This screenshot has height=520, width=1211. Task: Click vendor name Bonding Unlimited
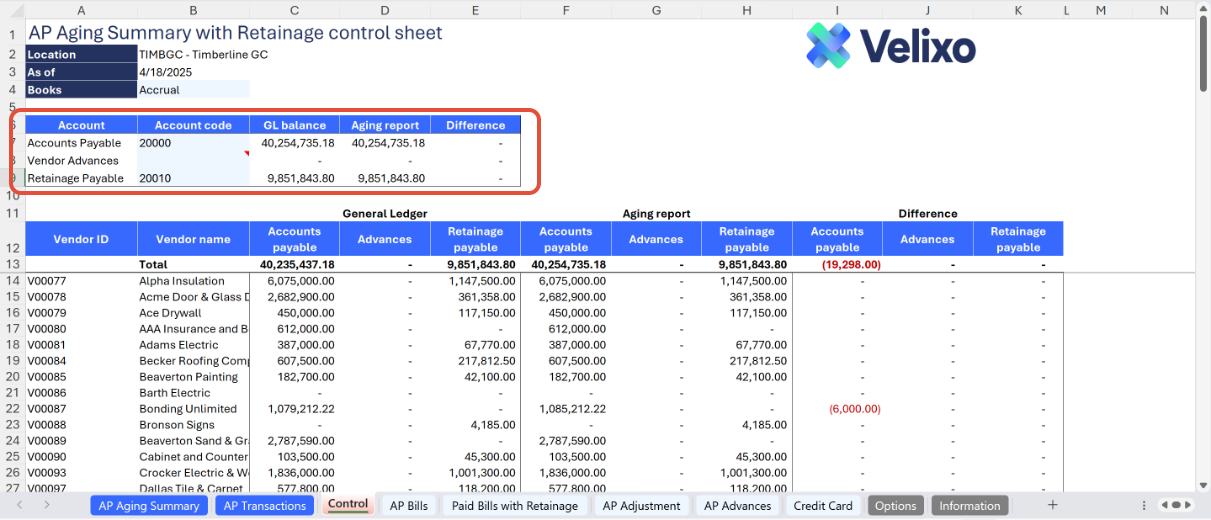click(188, 409)
